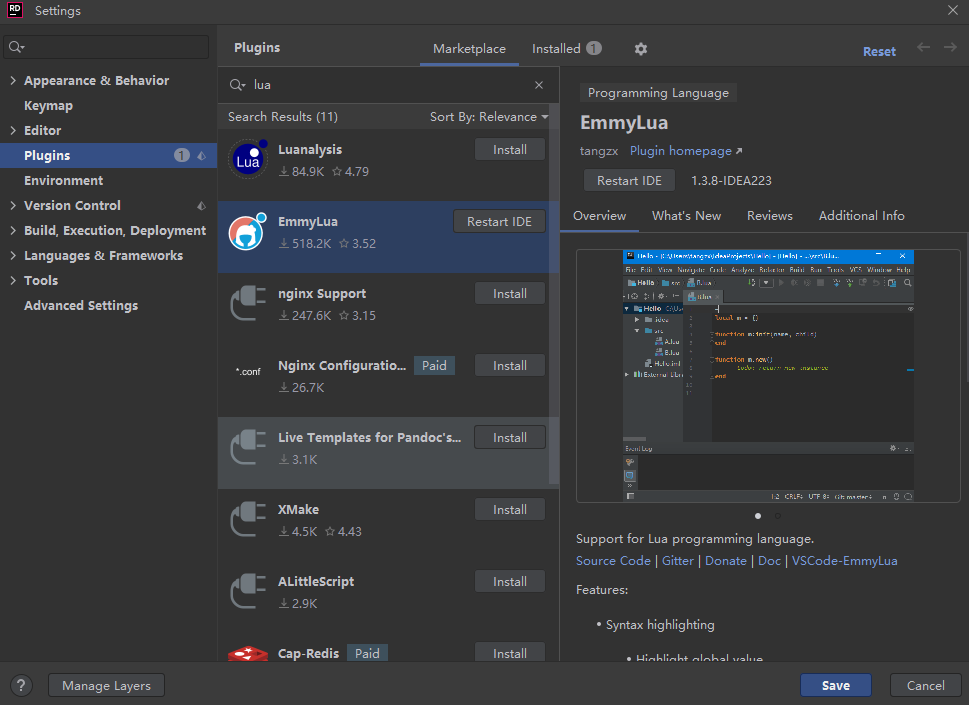Switch to the Installed tab
969x705 pixels.
pos(567,49)
